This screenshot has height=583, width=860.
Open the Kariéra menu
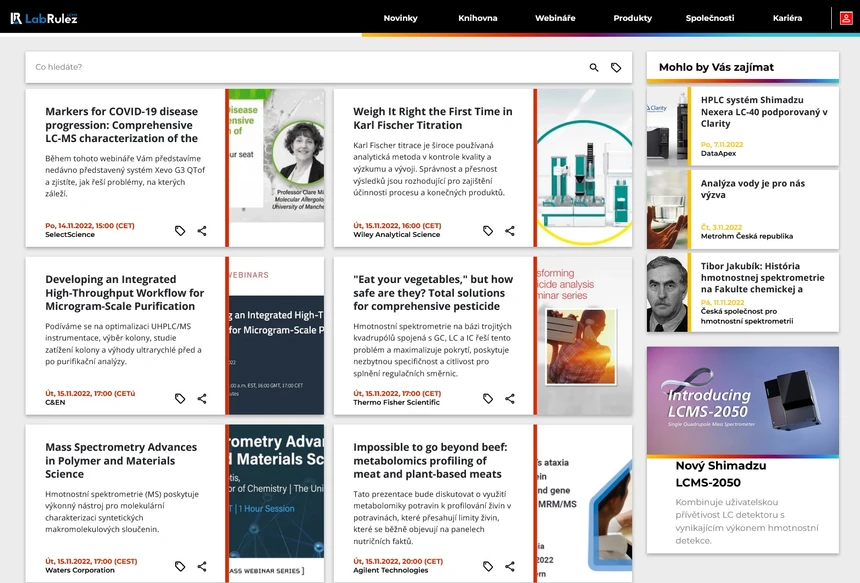click(787, 18)
